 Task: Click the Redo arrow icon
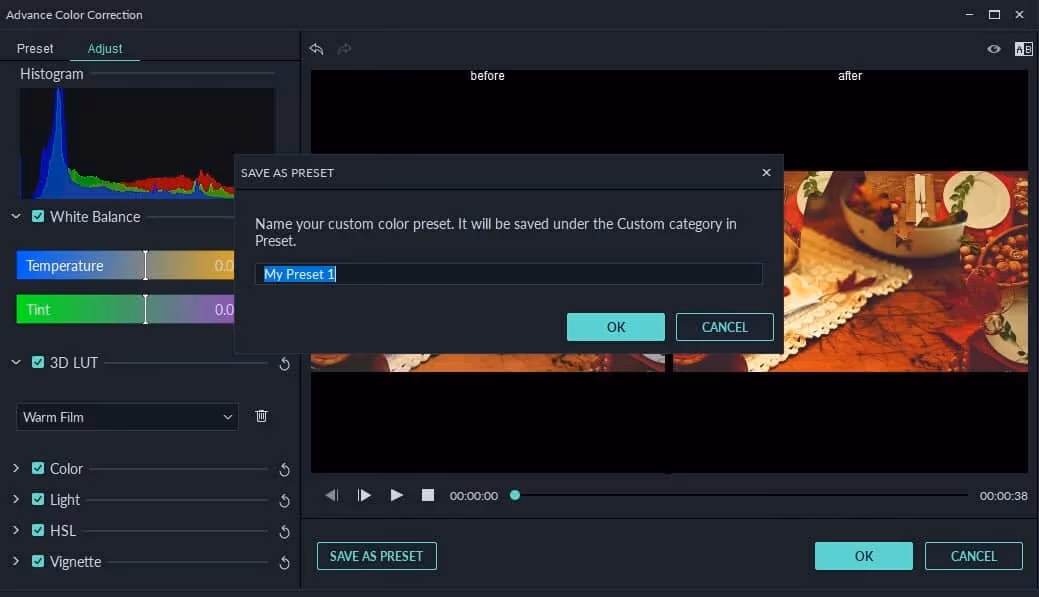[x=344, y=49]
